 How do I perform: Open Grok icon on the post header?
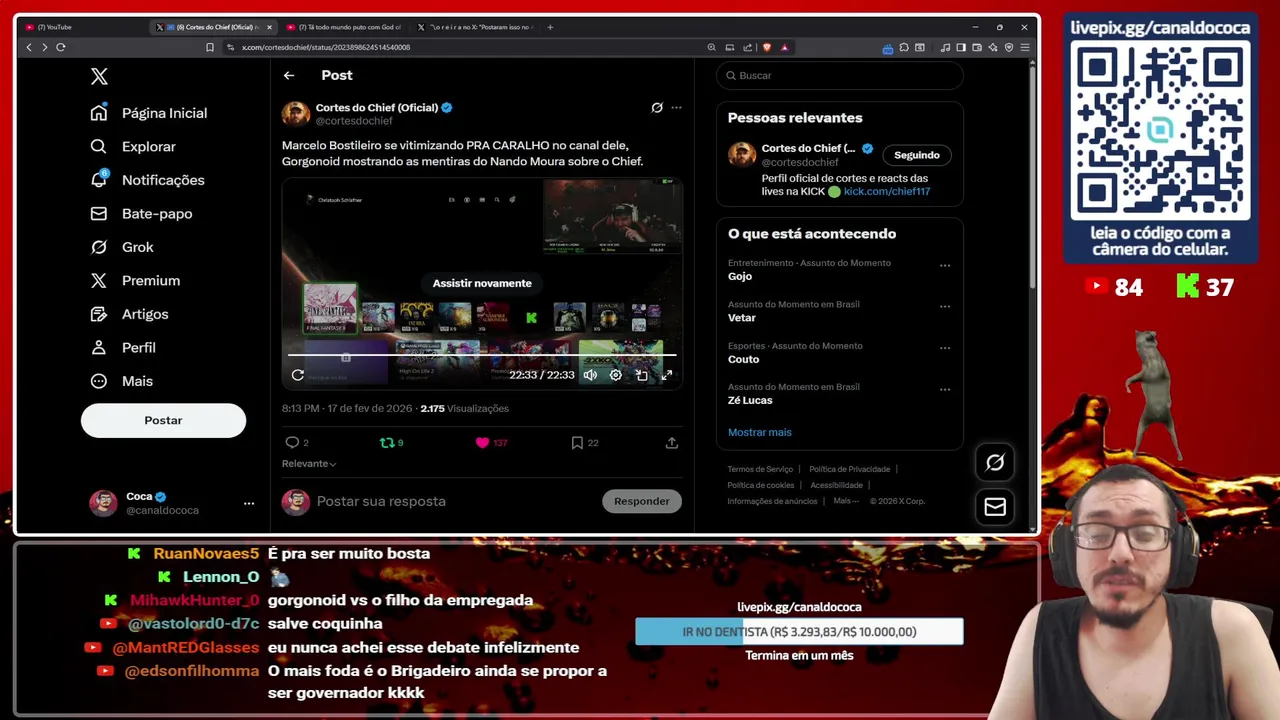pos(657,107)
